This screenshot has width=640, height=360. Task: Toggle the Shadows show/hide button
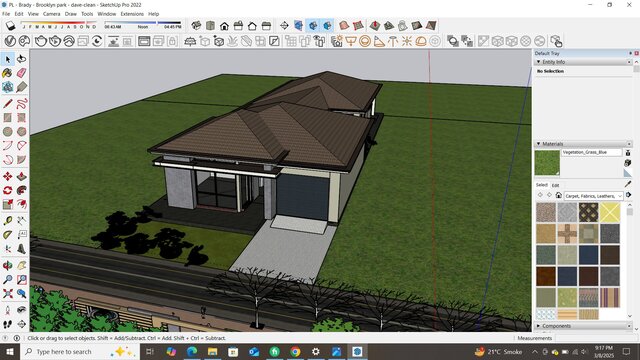pyautogui.click(x=10, y=26)
